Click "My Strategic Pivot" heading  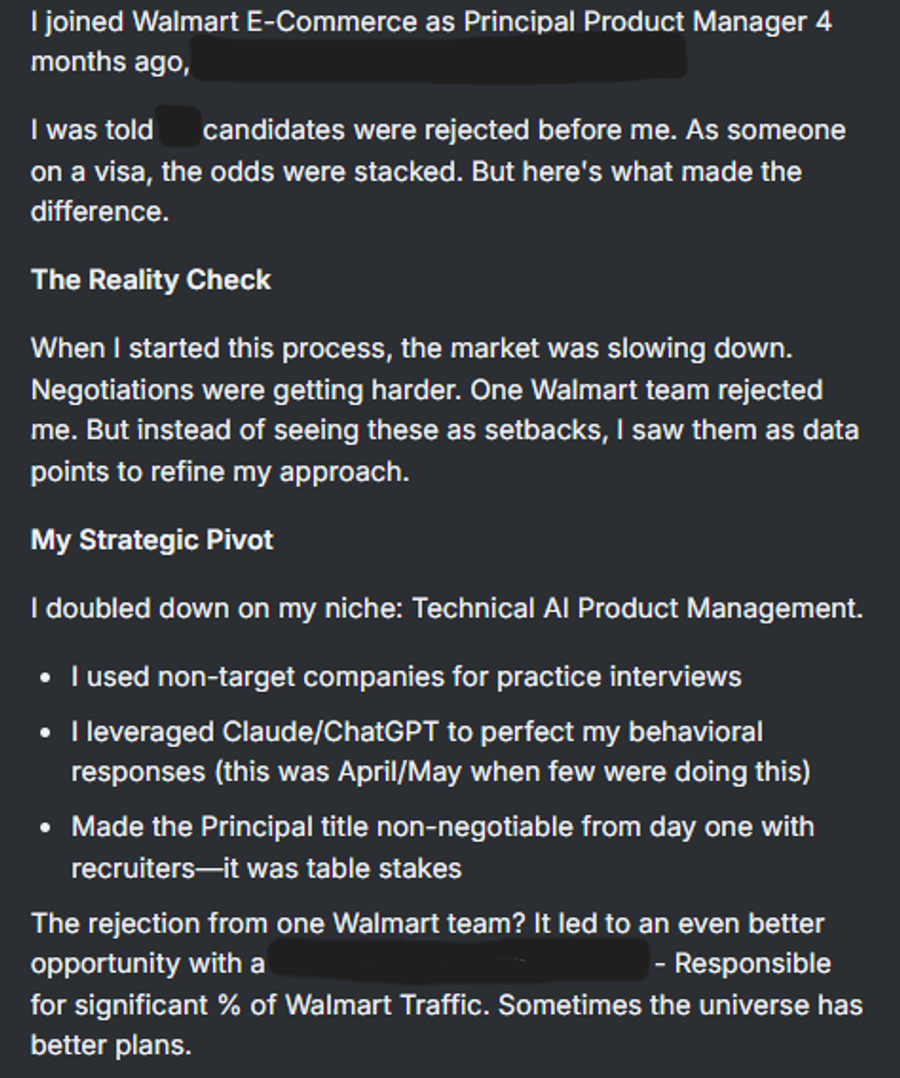point(152,540)
